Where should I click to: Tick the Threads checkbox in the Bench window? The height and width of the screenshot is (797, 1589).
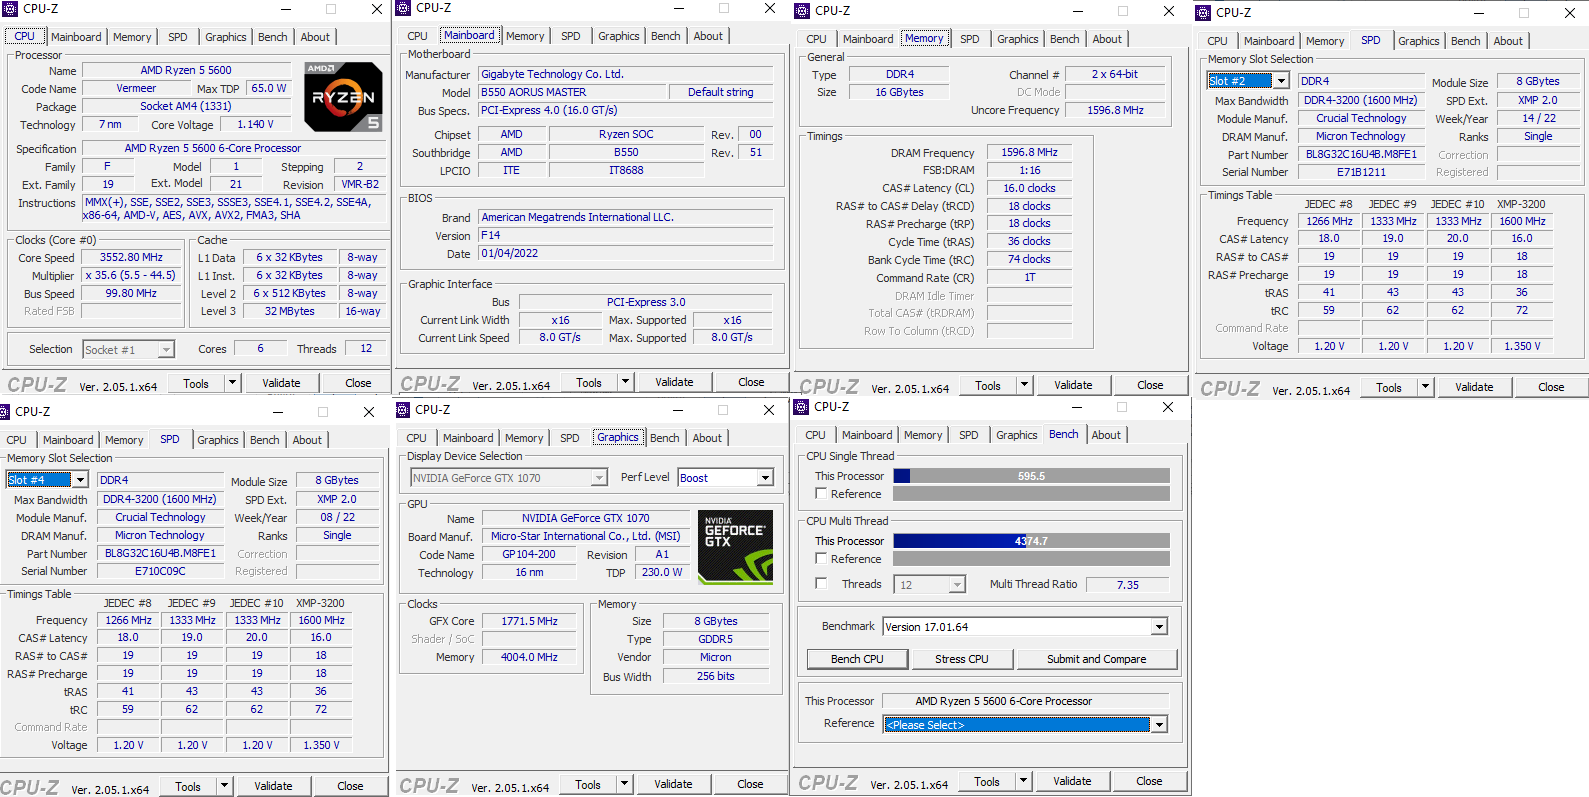coord(821,584)
